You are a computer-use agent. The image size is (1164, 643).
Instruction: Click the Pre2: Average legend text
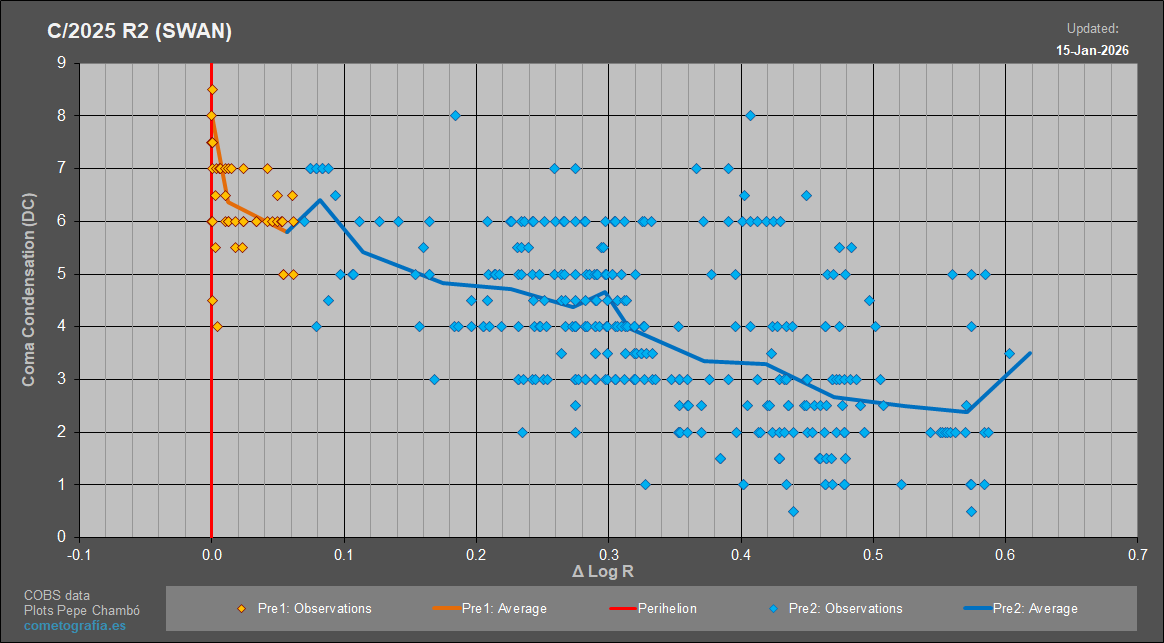[x=1036, y=609]
